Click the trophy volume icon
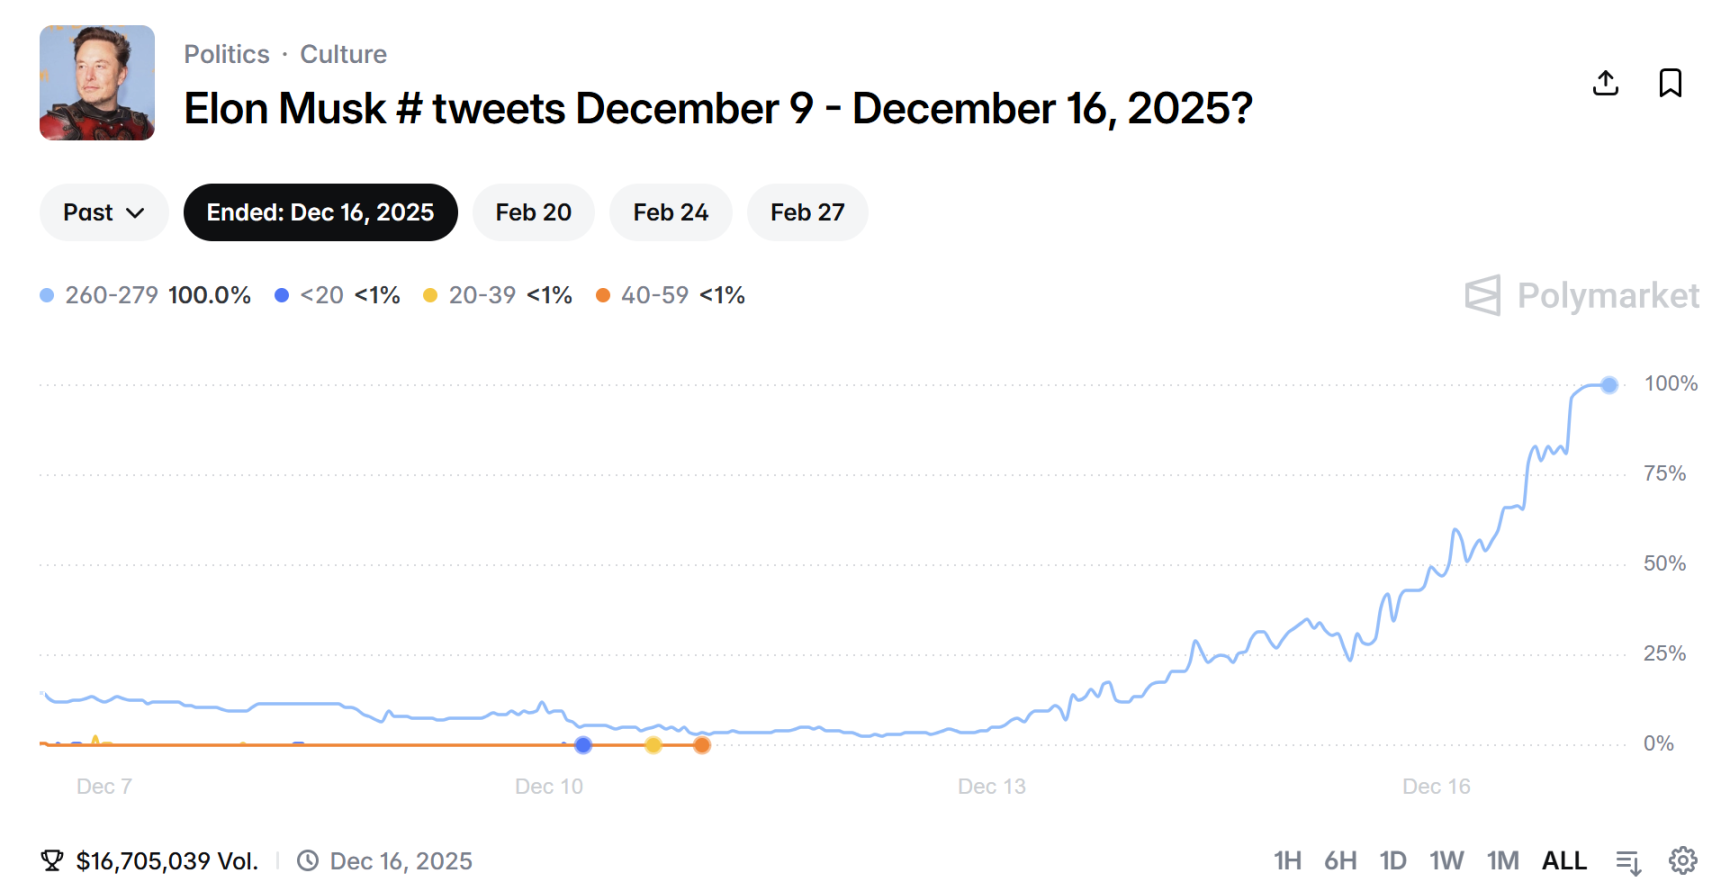1712x891 pixels. (52, 860)
